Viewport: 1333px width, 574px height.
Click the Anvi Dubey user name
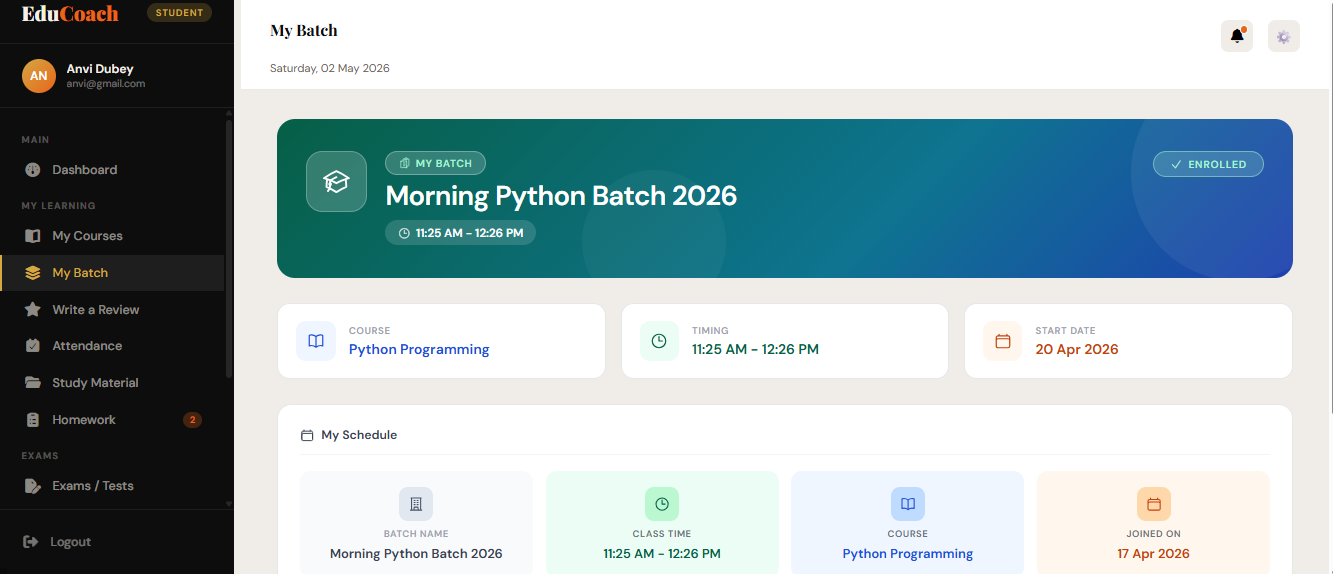pyautogui.click(x=100, y=69)
